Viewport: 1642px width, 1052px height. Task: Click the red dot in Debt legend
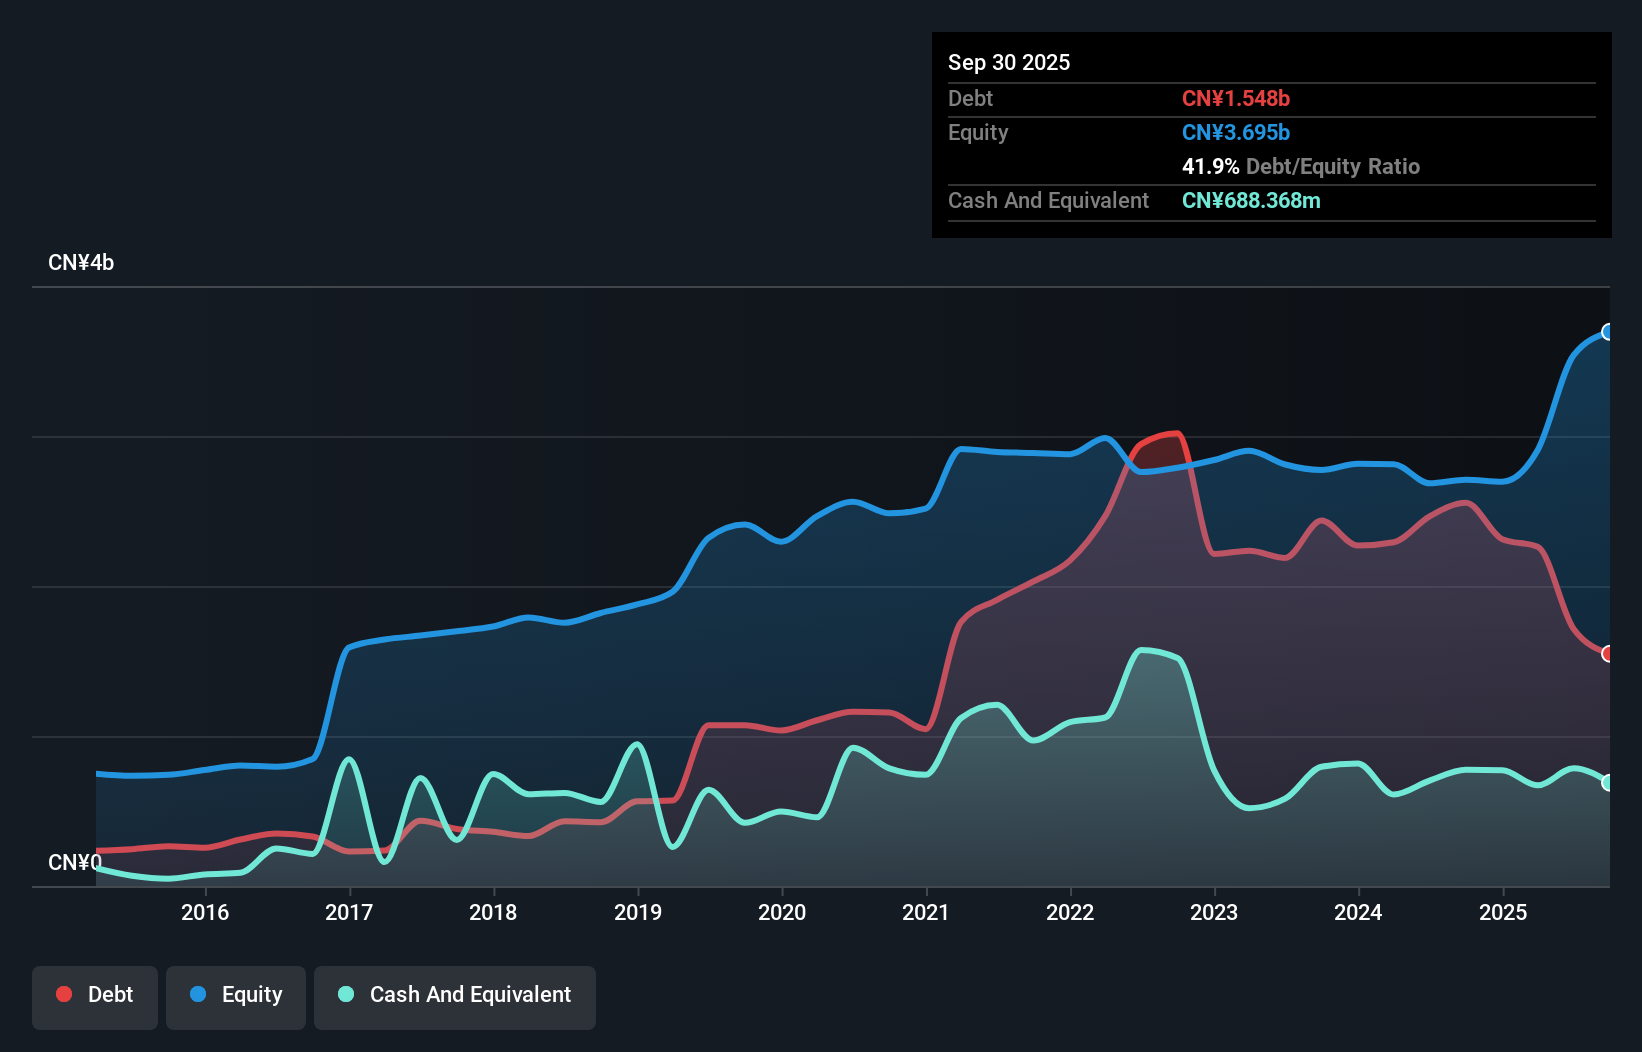(64, 994)
